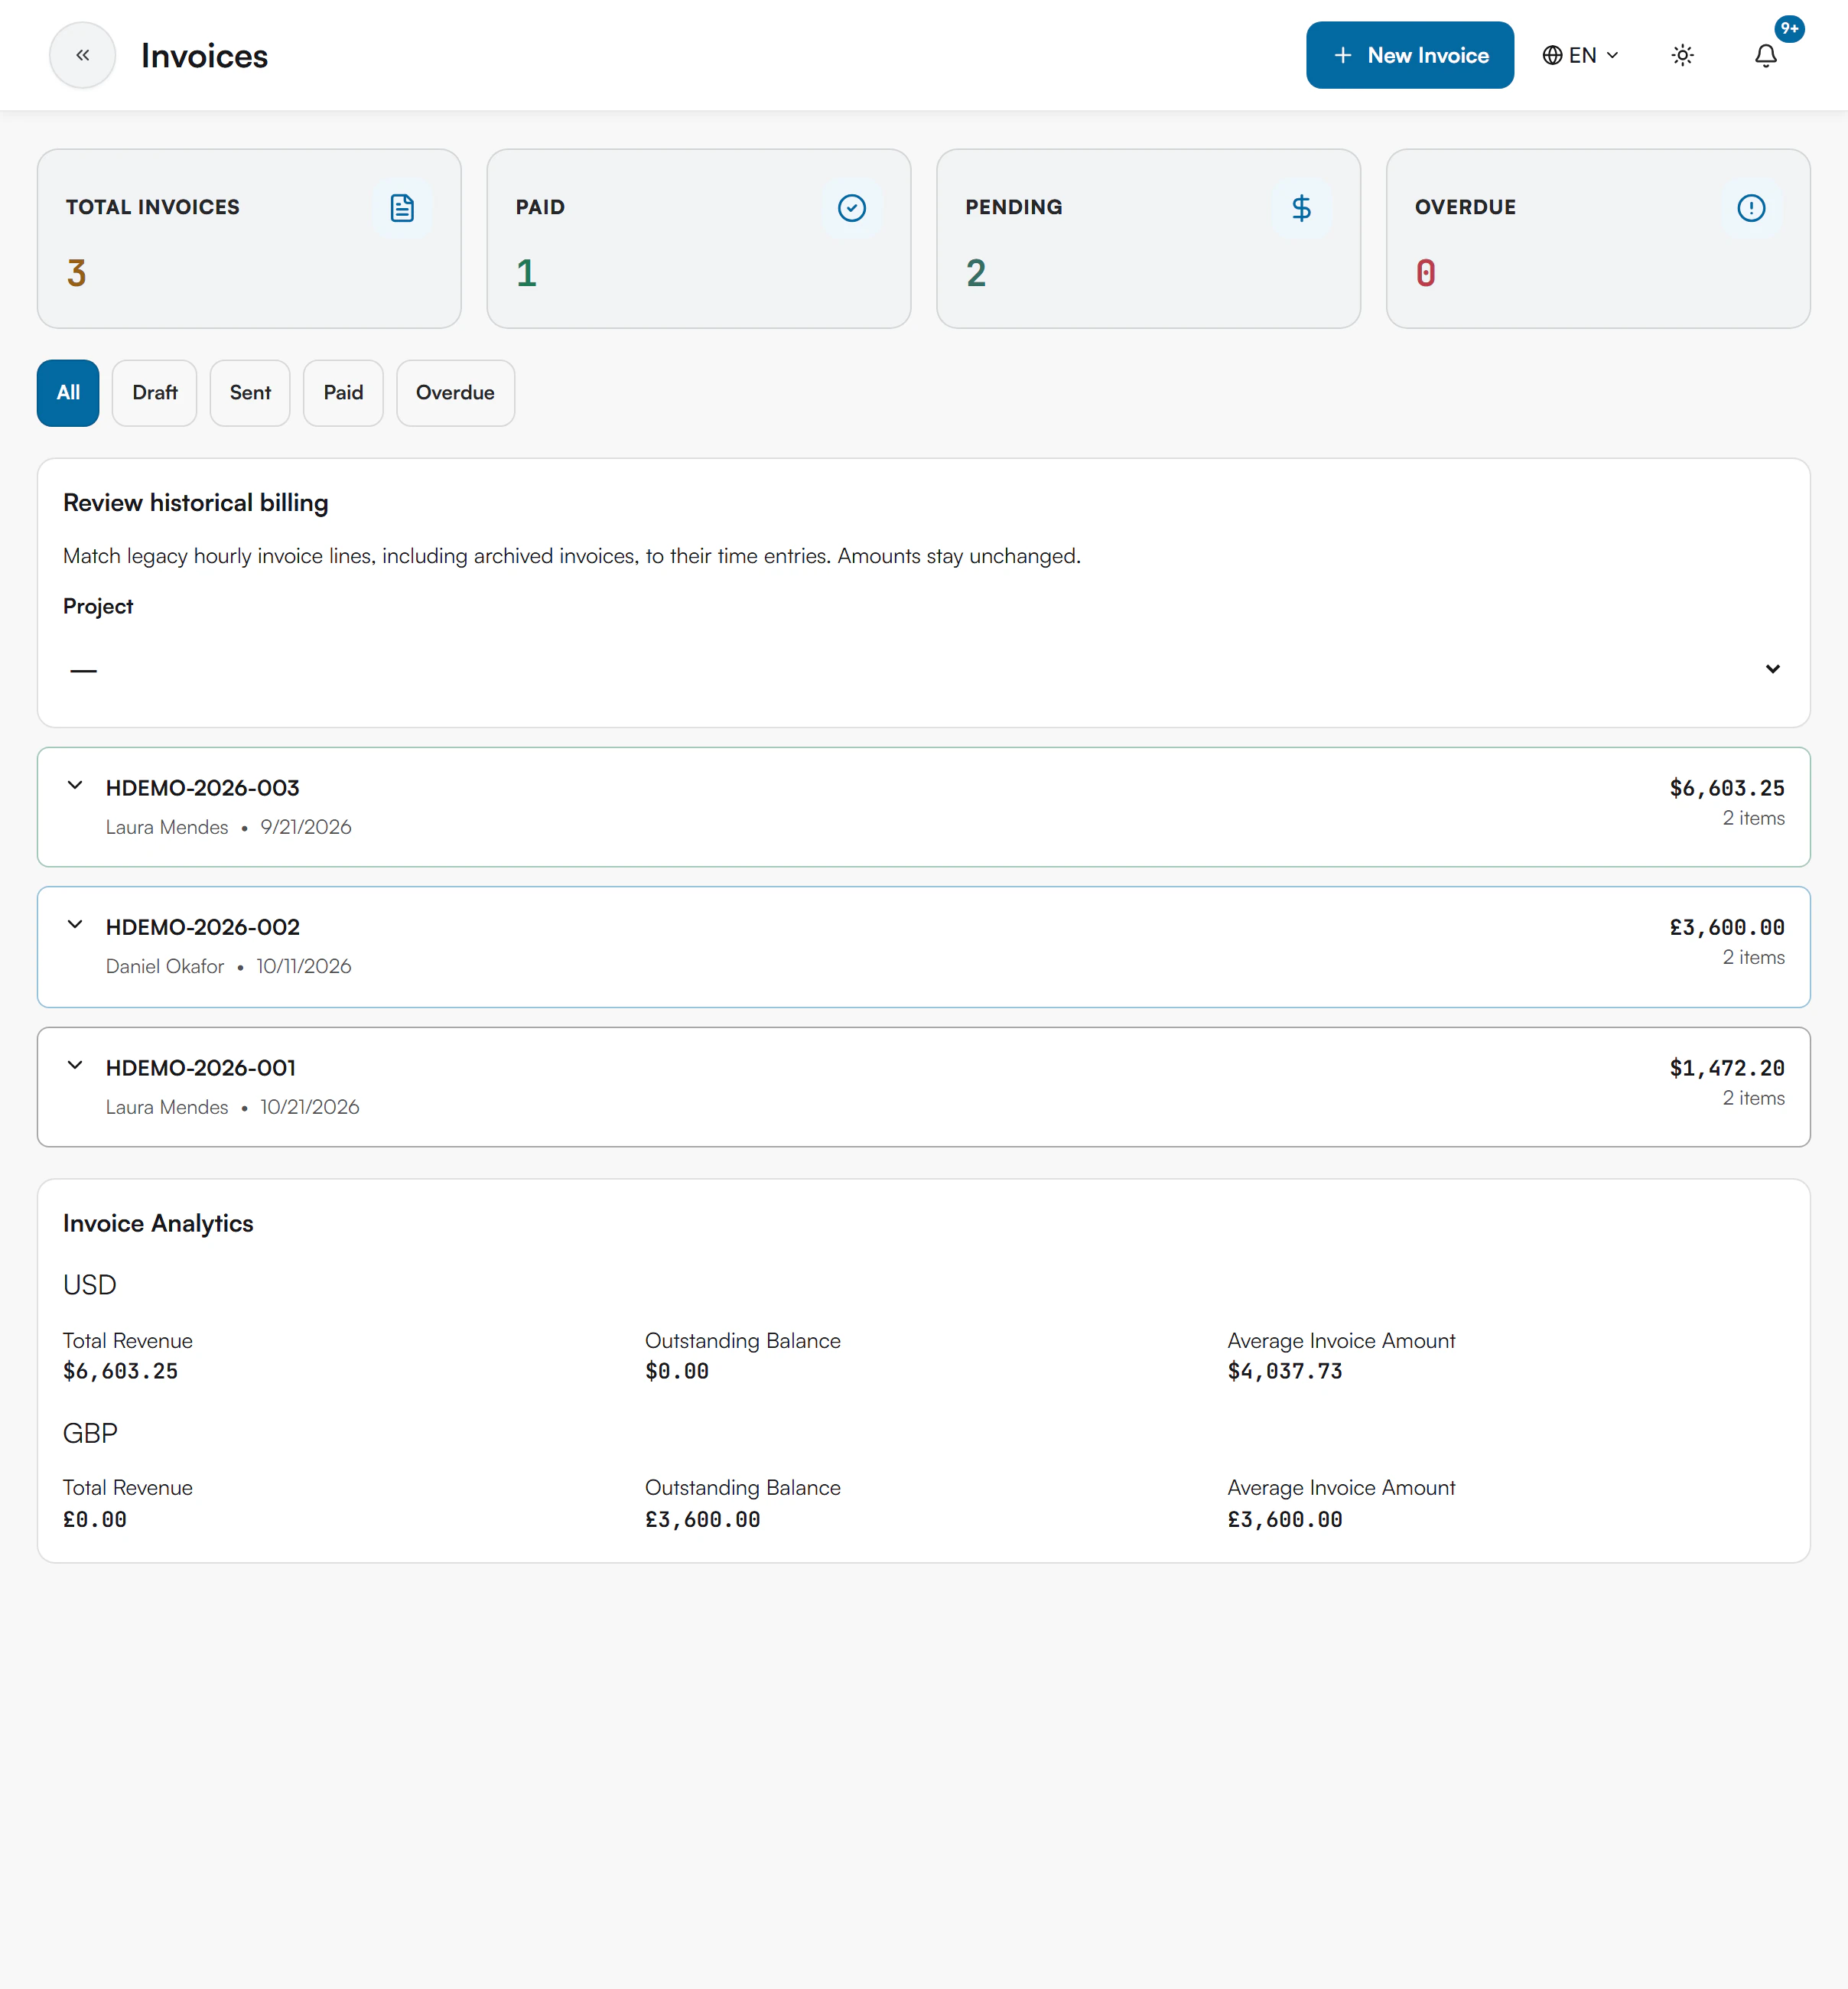Expand invoice HDEMO-2026-001 chevron
1848x1989 pixels.
(x=75, y=1066)
